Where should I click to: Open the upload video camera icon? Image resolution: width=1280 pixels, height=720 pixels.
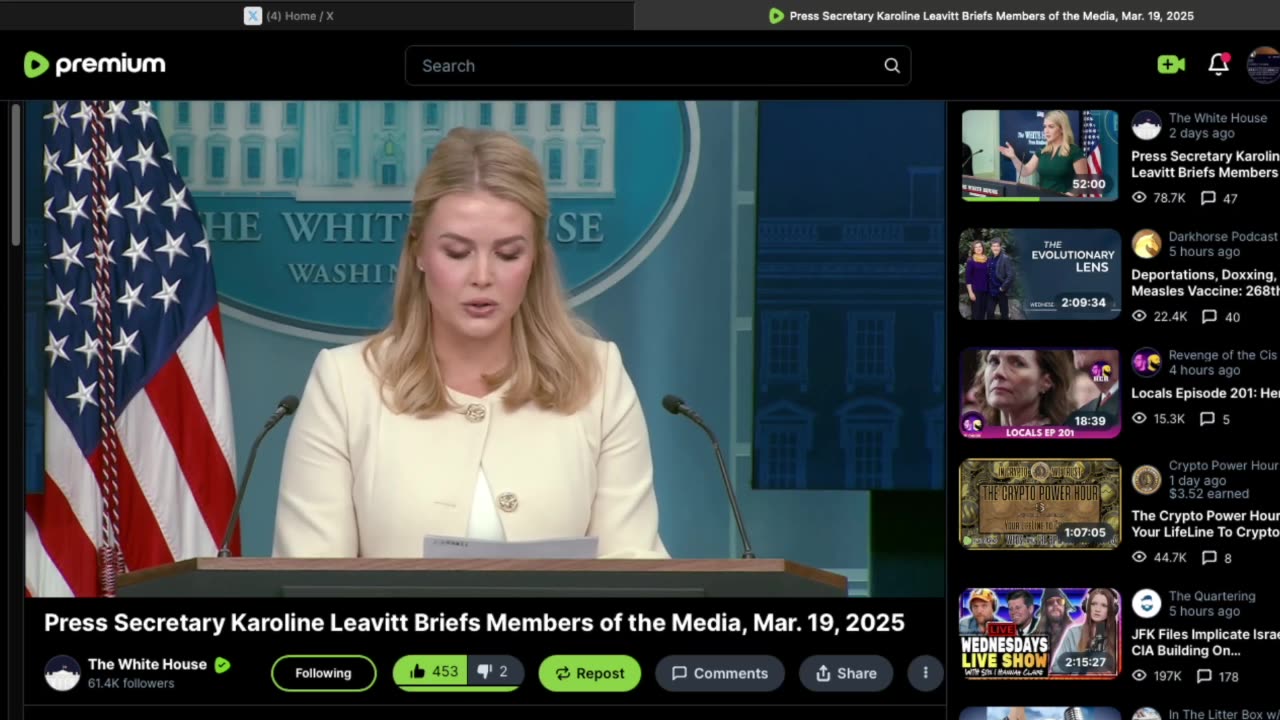pyautogui.click(x=1171, y=65)
